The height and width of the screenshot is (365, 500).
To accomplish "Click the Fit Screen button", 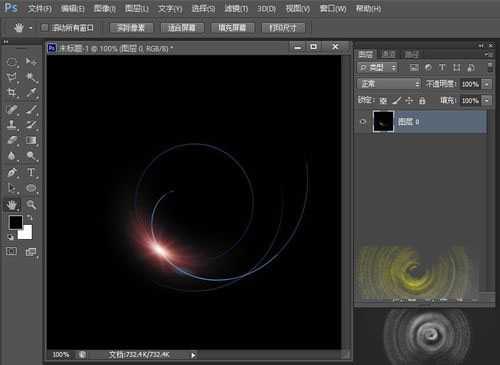I will point(182,28).
